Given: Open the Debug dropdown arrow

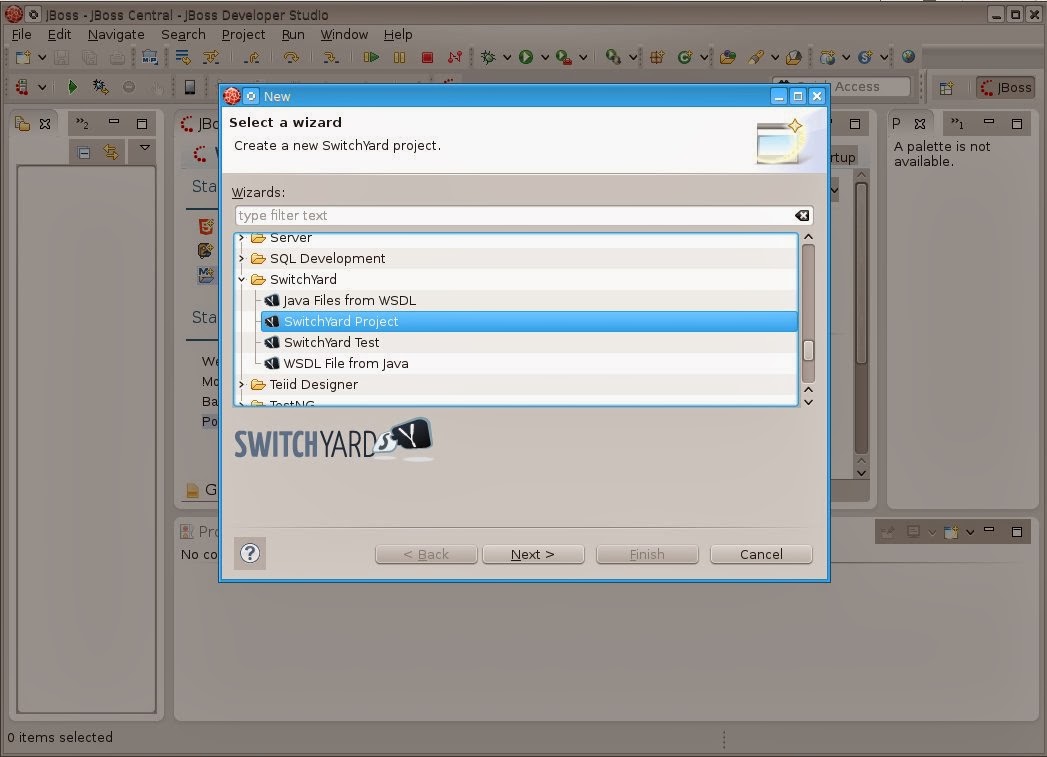Looking at the screenshot, I should (507, 58).
